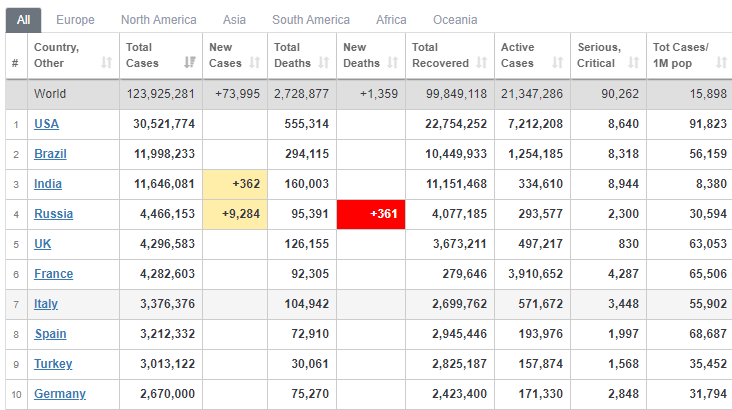Open the Turkey country link

(x=53, y=364)
